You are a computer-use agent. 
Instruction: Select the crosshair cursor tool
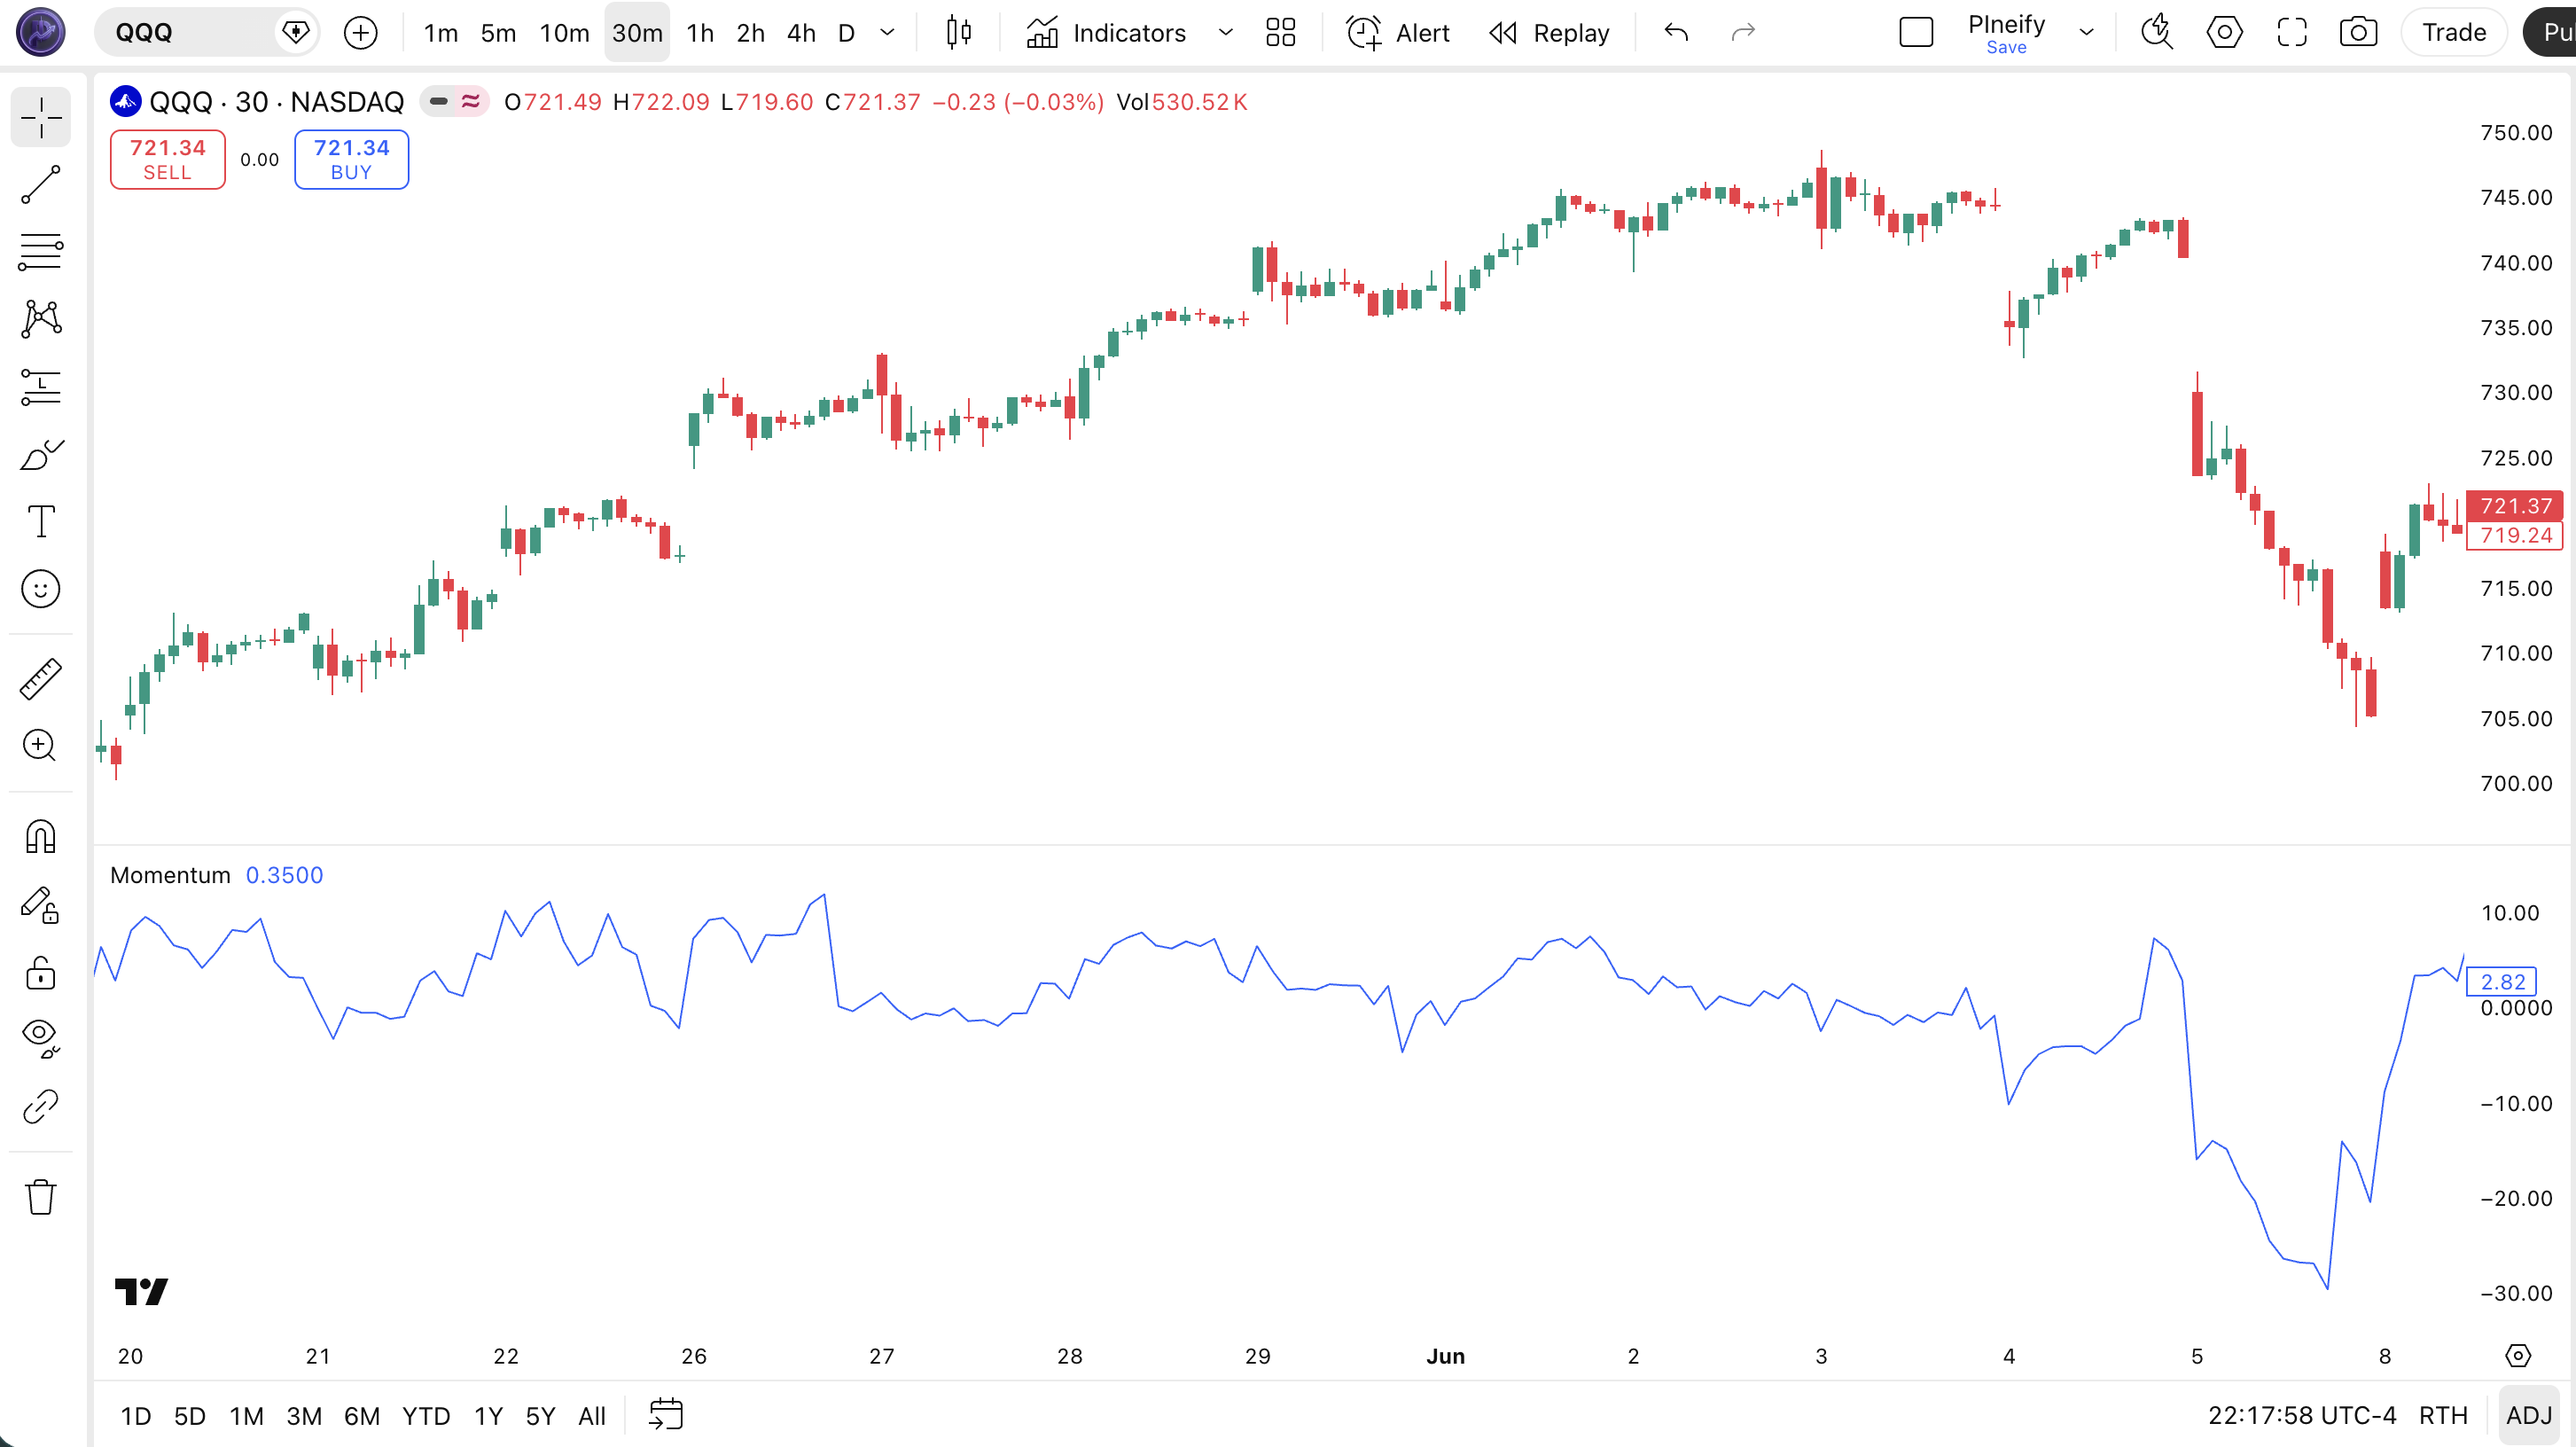tap(41, 117)
